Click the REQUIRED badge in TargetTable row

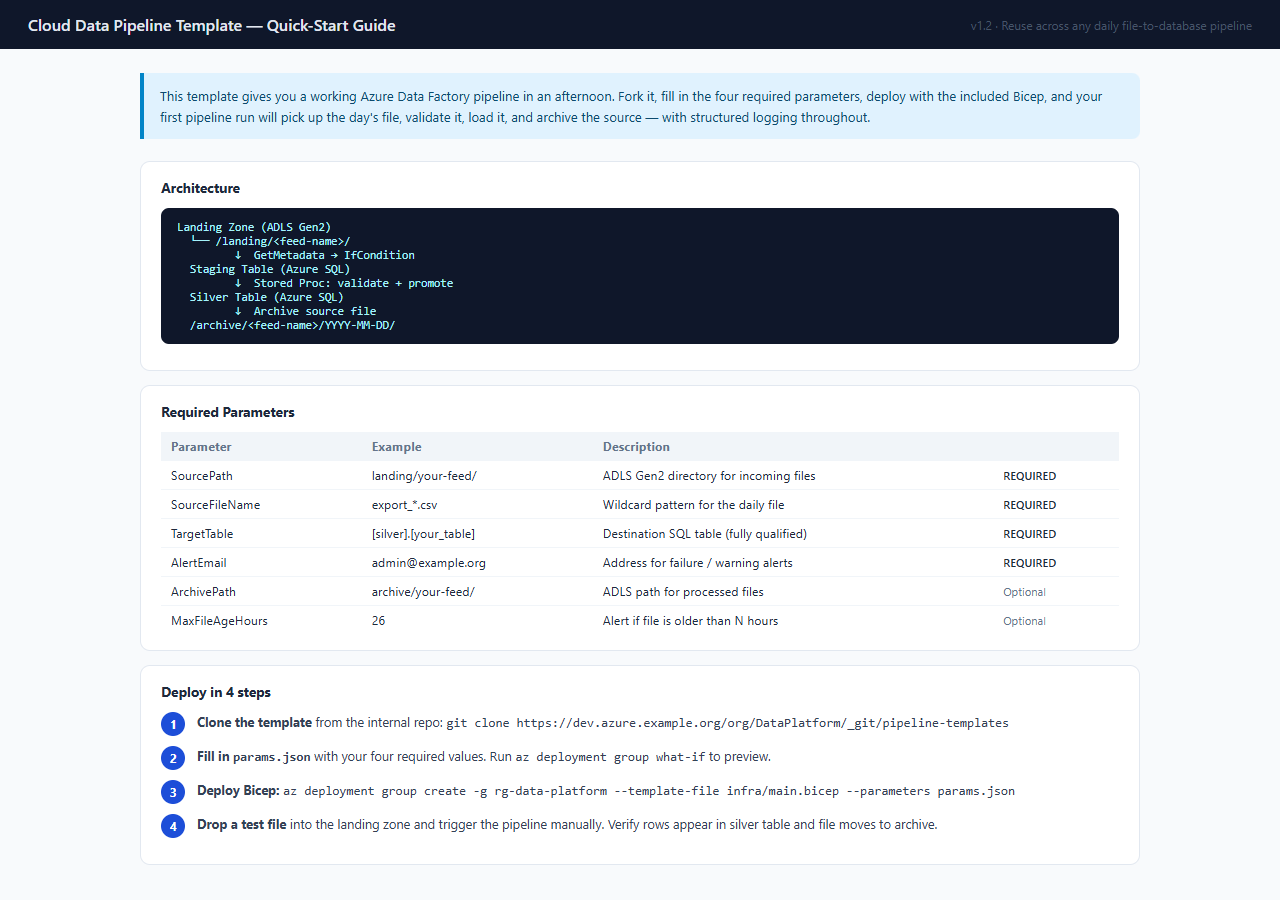pyautogui.click(x=1029, y=534)
